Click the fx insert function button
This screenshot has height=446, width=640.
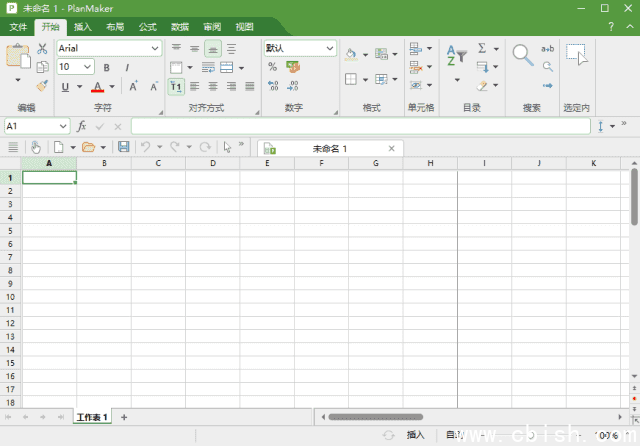(x=82, y=126)
